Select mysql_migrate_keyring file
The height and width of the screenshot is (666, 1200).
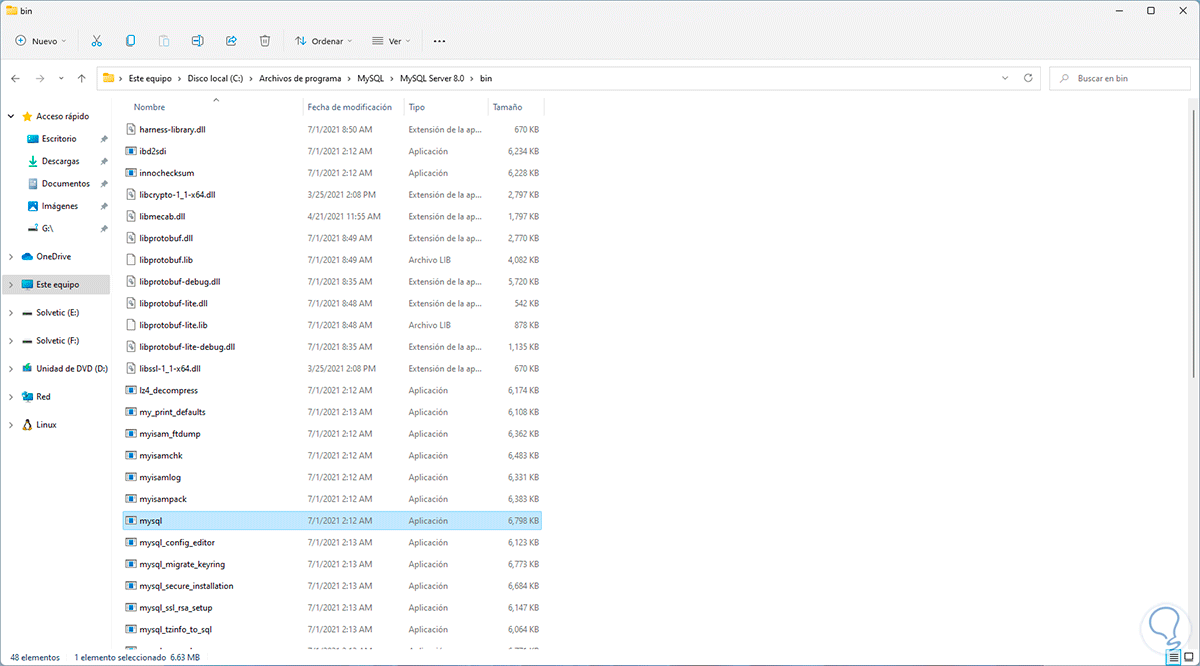click(x=331, y=565)
